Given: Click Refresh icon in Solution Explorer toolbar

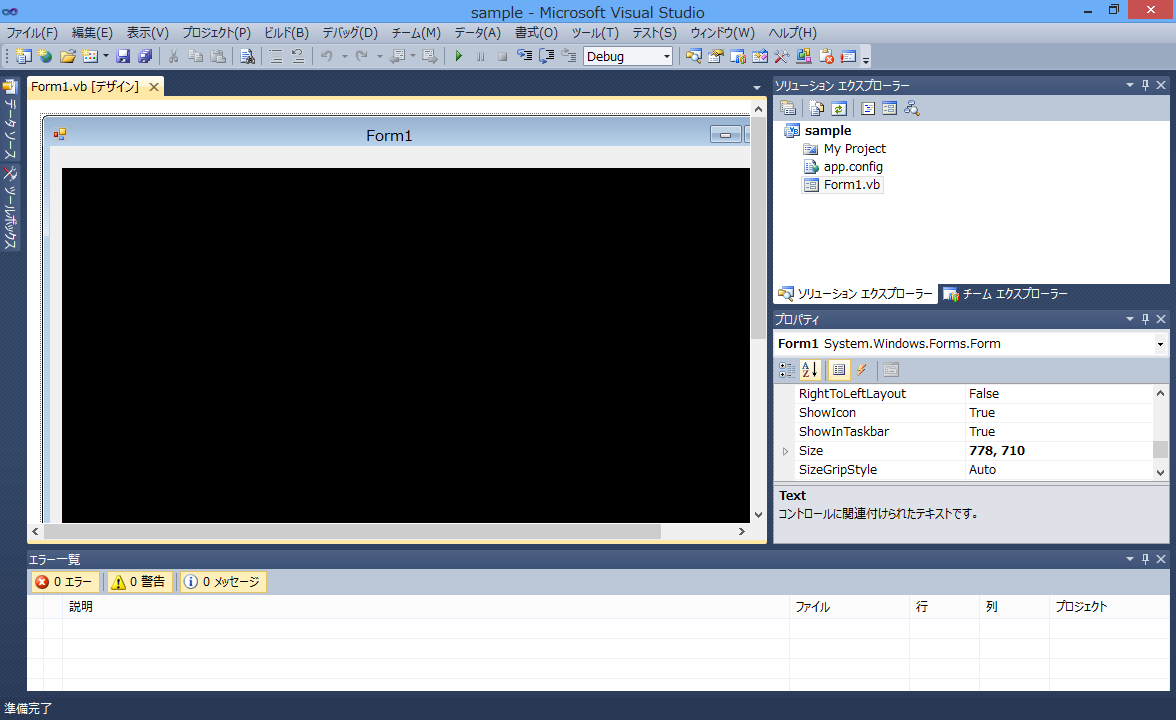Looking at the screenshot, I should coord(839,108).
